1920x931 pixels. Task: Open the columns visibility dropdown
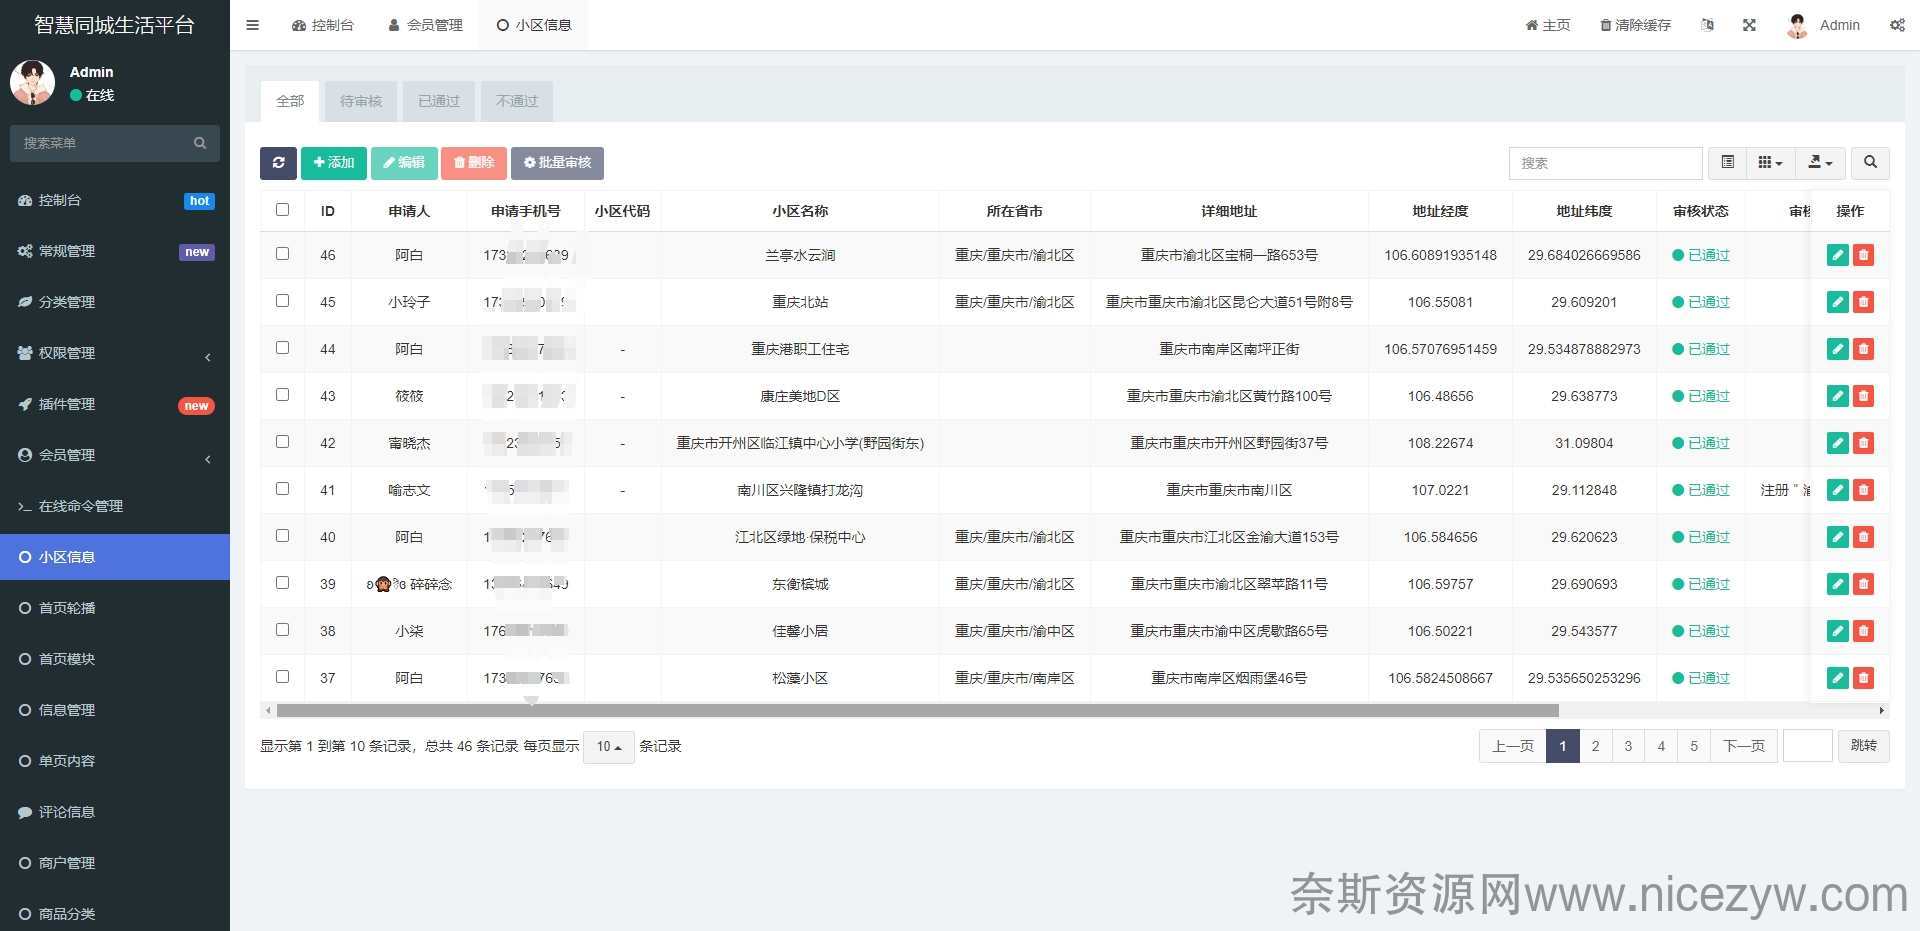click(1770, 163)
